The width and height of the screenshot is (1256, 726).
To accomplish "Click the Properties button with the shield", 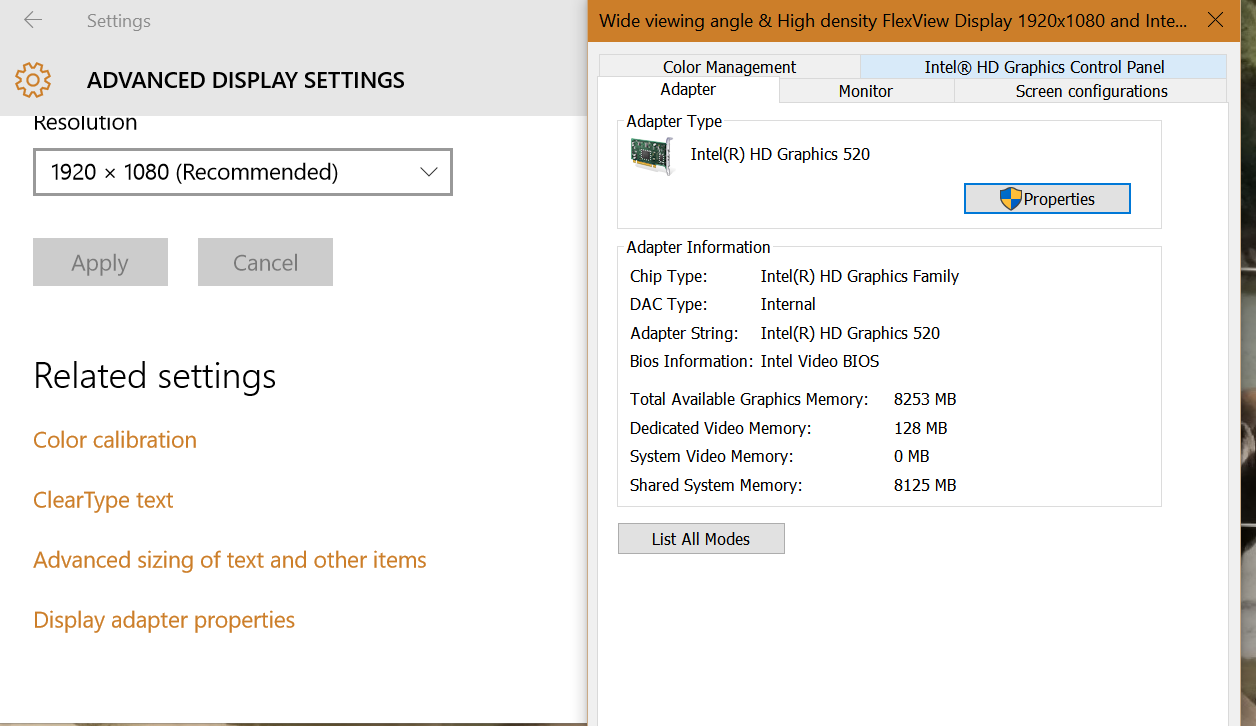I will pyautogui.click(x=1047, y=199).
